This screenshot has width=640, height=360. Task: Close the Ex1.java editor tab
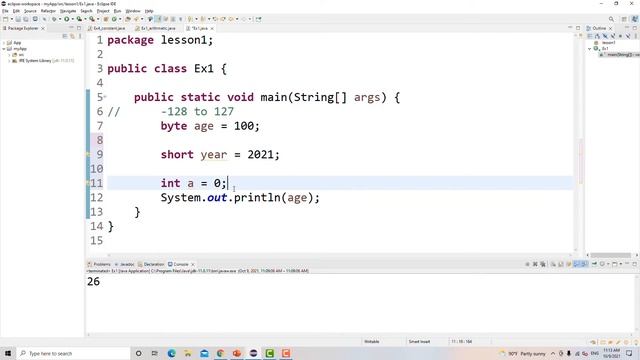[x=212, y=28]
